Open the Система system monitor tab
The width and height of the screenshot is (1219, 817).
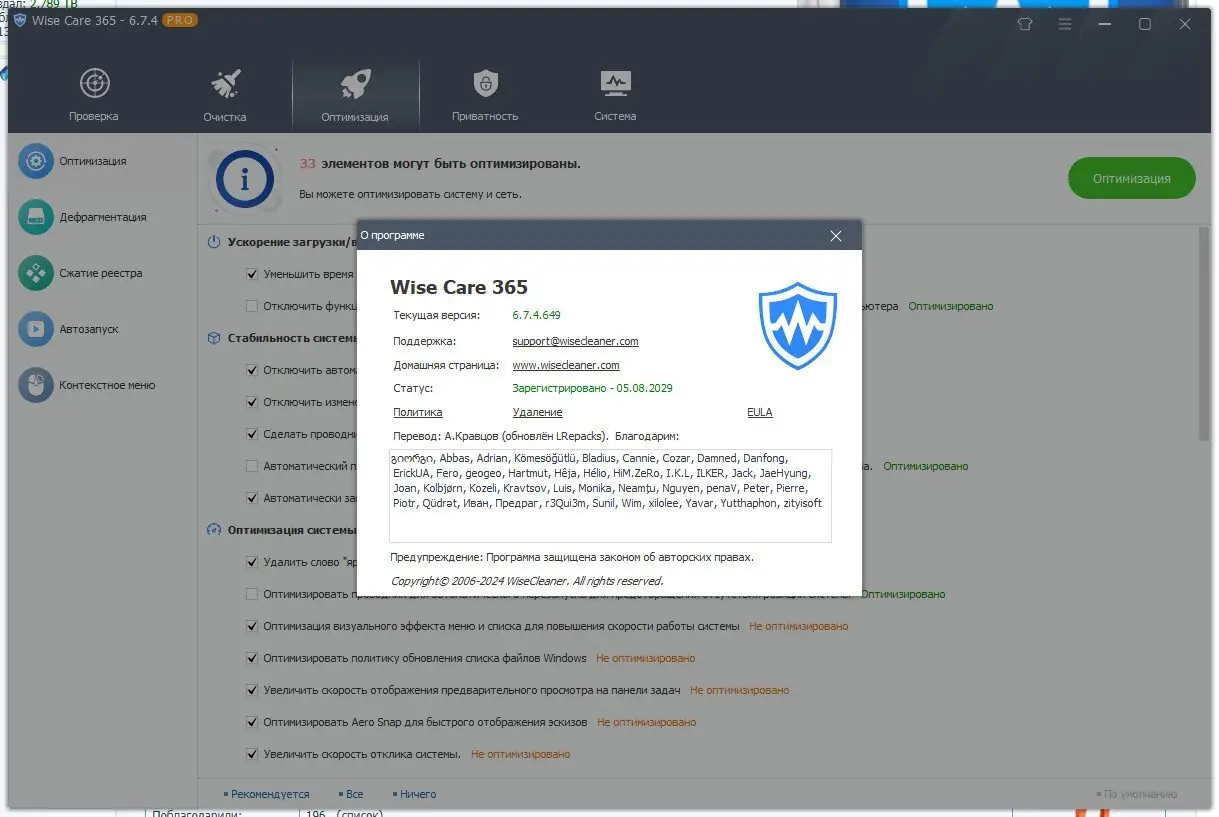(x=615, y=96)
